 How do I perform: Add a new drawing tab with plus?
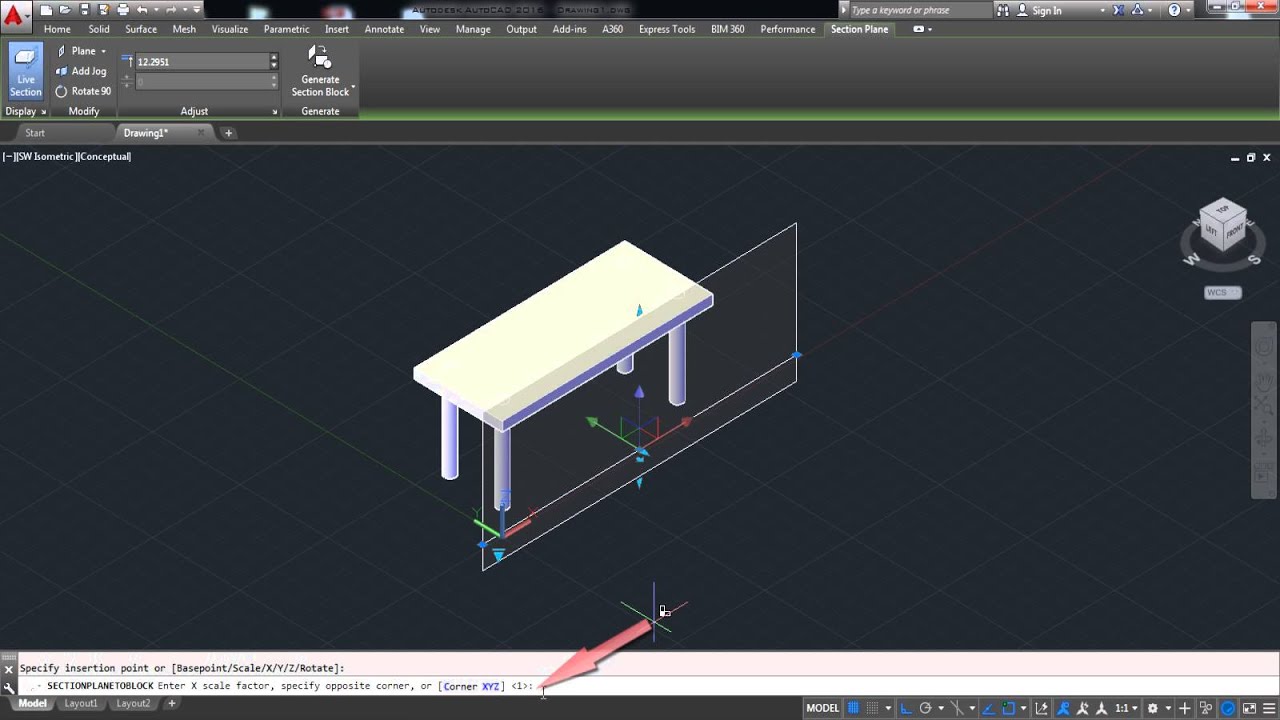pyautogui.click(x=228, y=133)
